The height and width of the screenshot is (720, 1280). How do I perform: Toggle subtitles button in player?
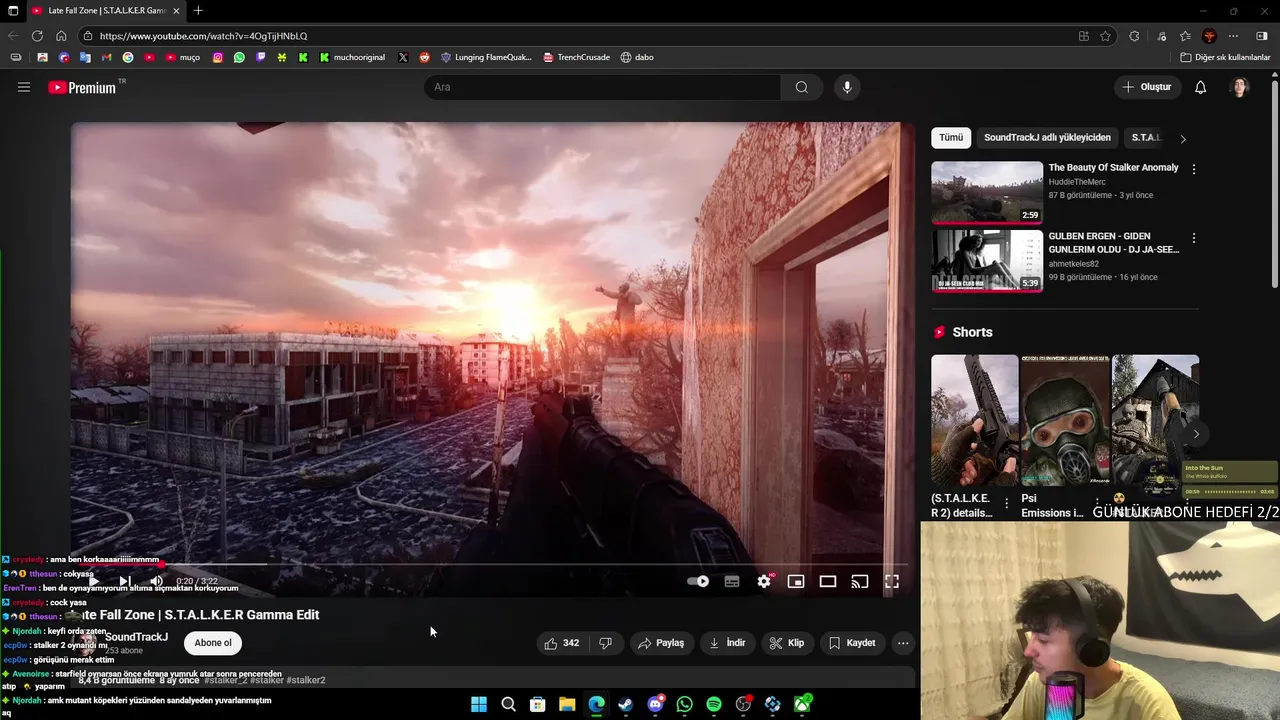(732, 581)
